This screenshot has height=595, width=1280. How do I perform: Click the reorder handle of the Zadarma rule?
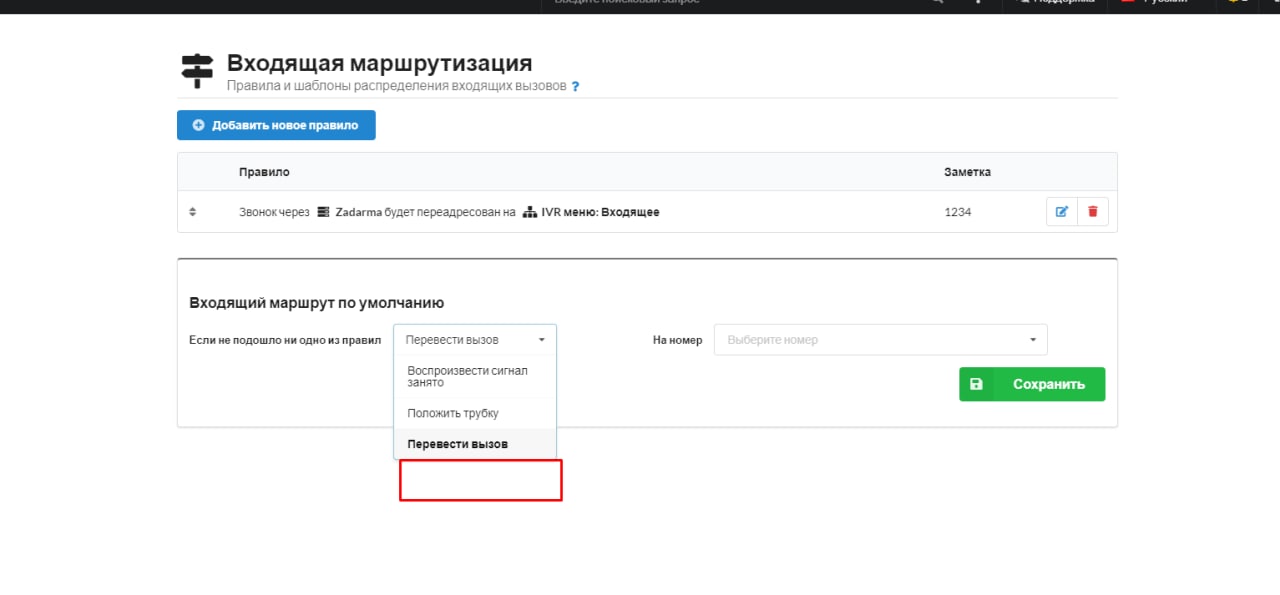pyautogui.click(x=193, y=212)
